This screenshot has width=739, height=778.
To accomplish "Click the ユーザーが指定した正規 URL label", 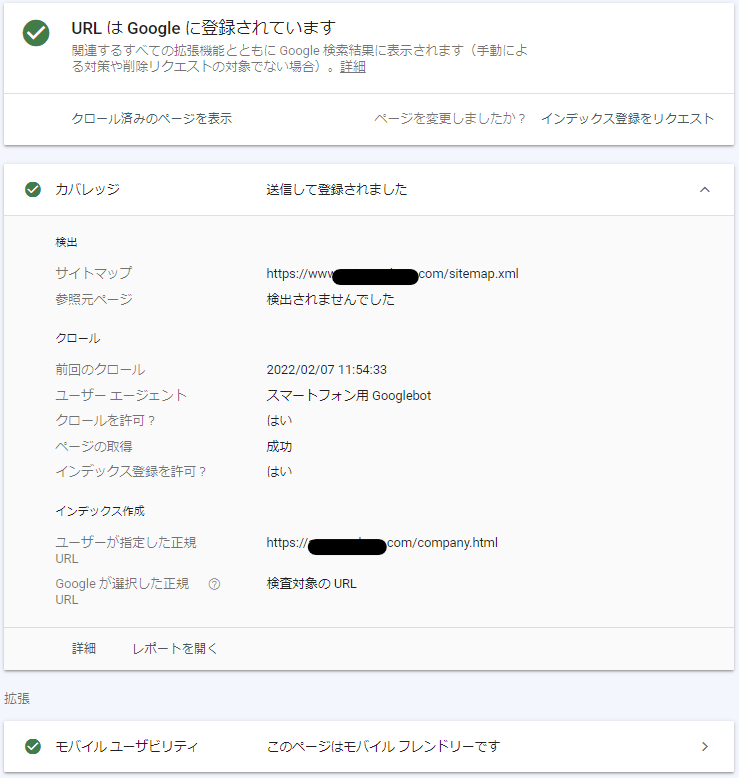I will [126, 550].
